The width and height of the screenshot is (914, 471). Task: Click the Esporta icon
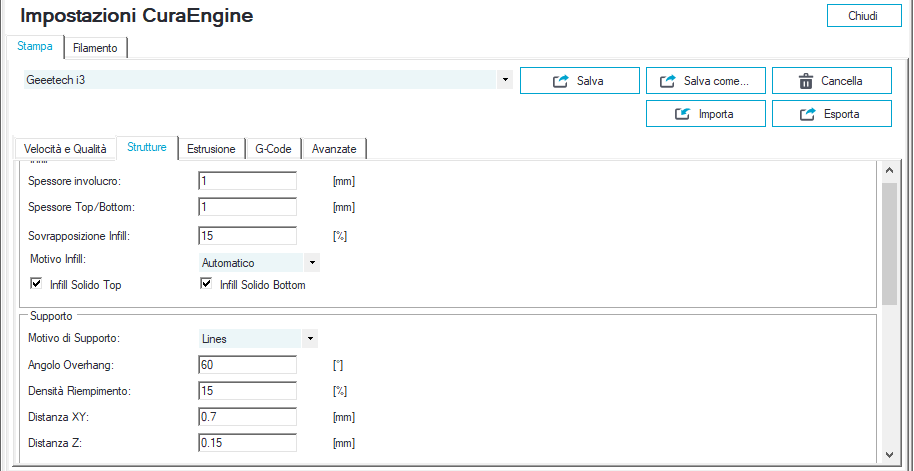click(808, 114)
